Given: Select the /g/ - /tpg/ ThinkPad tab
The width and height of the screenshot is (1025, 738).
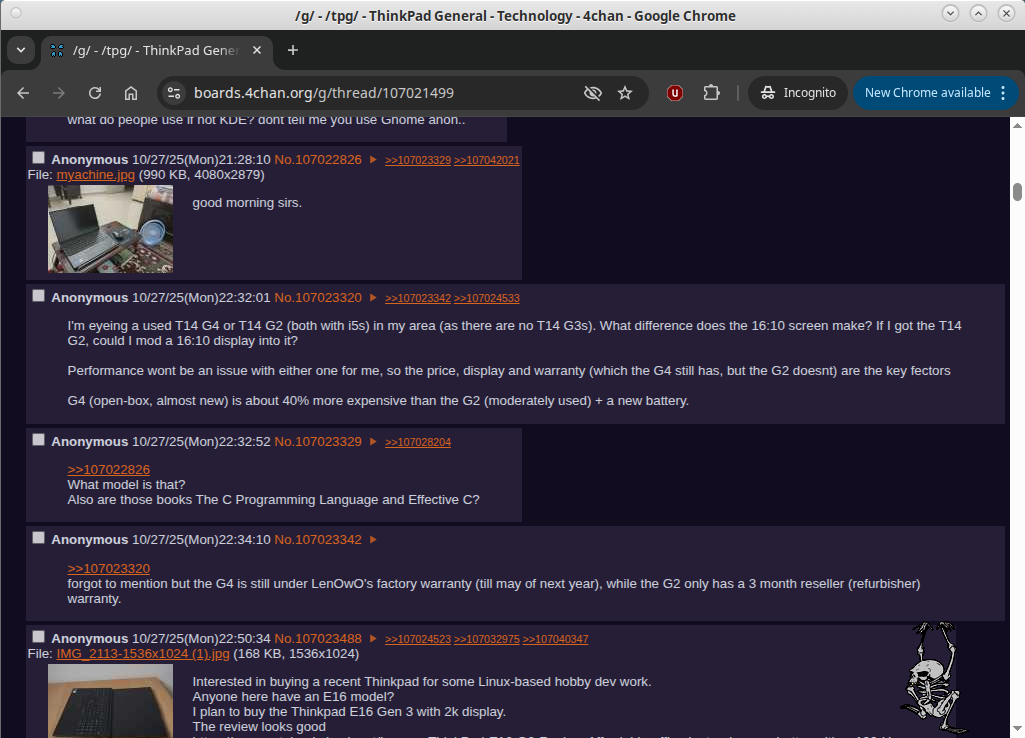Looking at the screenshot, I should (x=157, y=50).
